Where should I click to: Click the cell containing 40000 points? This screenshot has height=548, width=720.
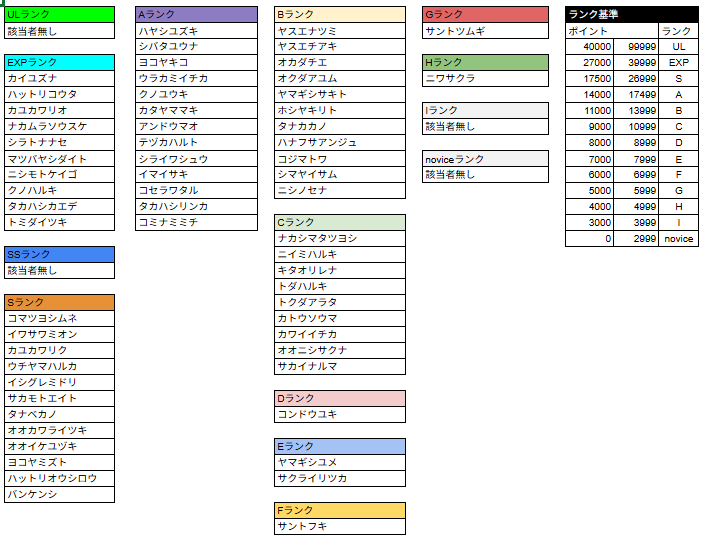590,47
